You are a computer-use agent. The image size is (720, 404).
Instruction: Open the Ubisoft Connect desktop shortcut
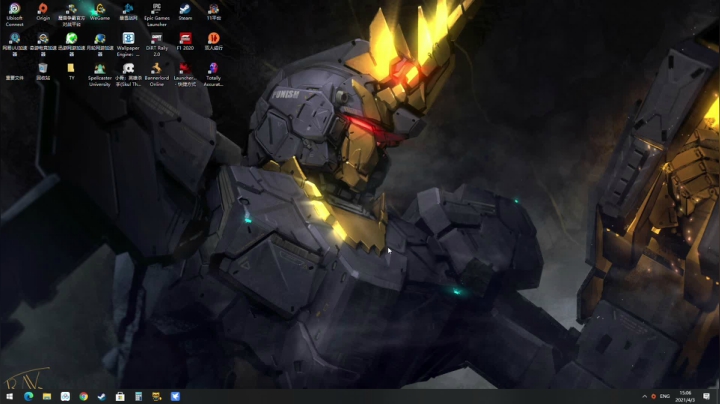pos(14,14)
